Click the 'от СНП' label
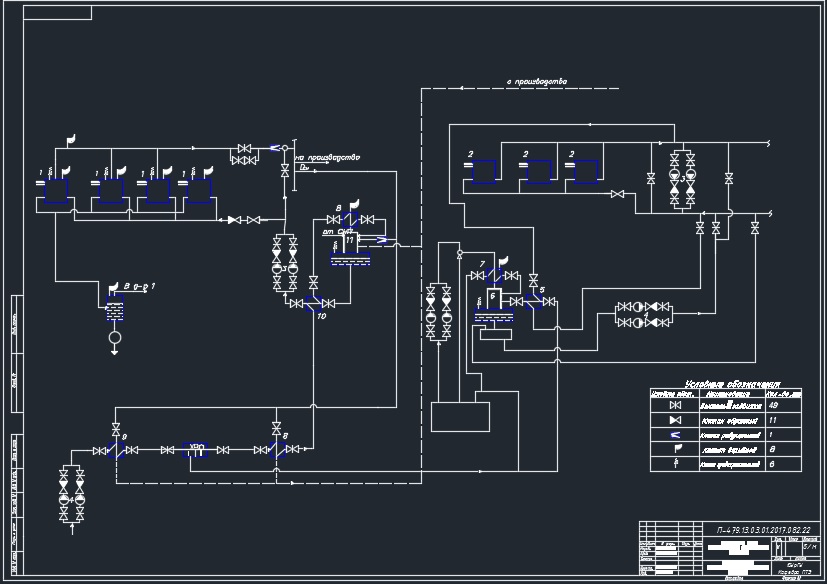Screen dimensions: 827x584 (x=338, y=232)
